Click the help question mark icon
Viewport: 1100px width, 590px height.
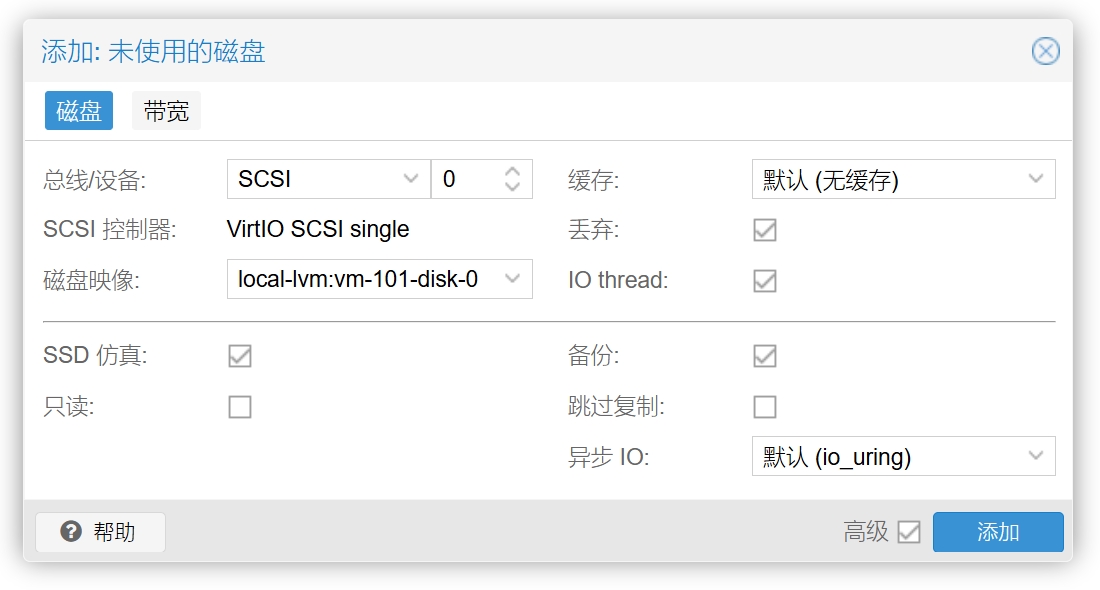pyautogui.click(x=71, y=531)
